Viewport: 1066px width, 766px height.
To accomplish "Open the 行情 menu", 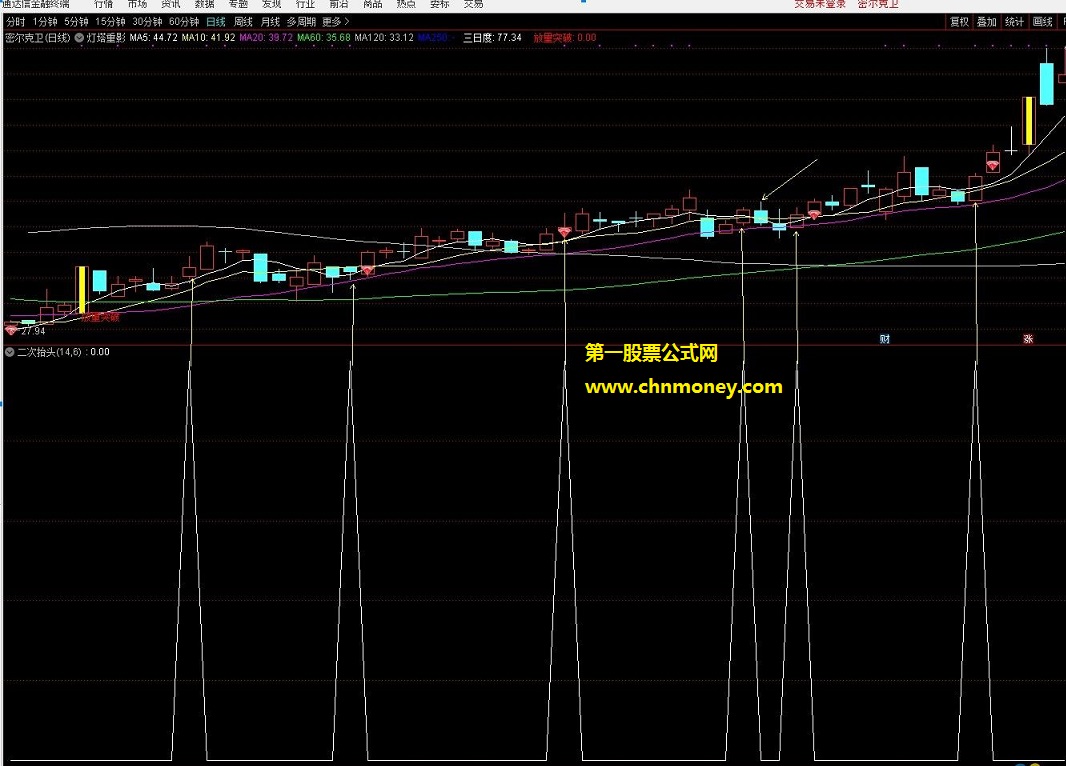I will pyautogui.click(x=103, y=3).
